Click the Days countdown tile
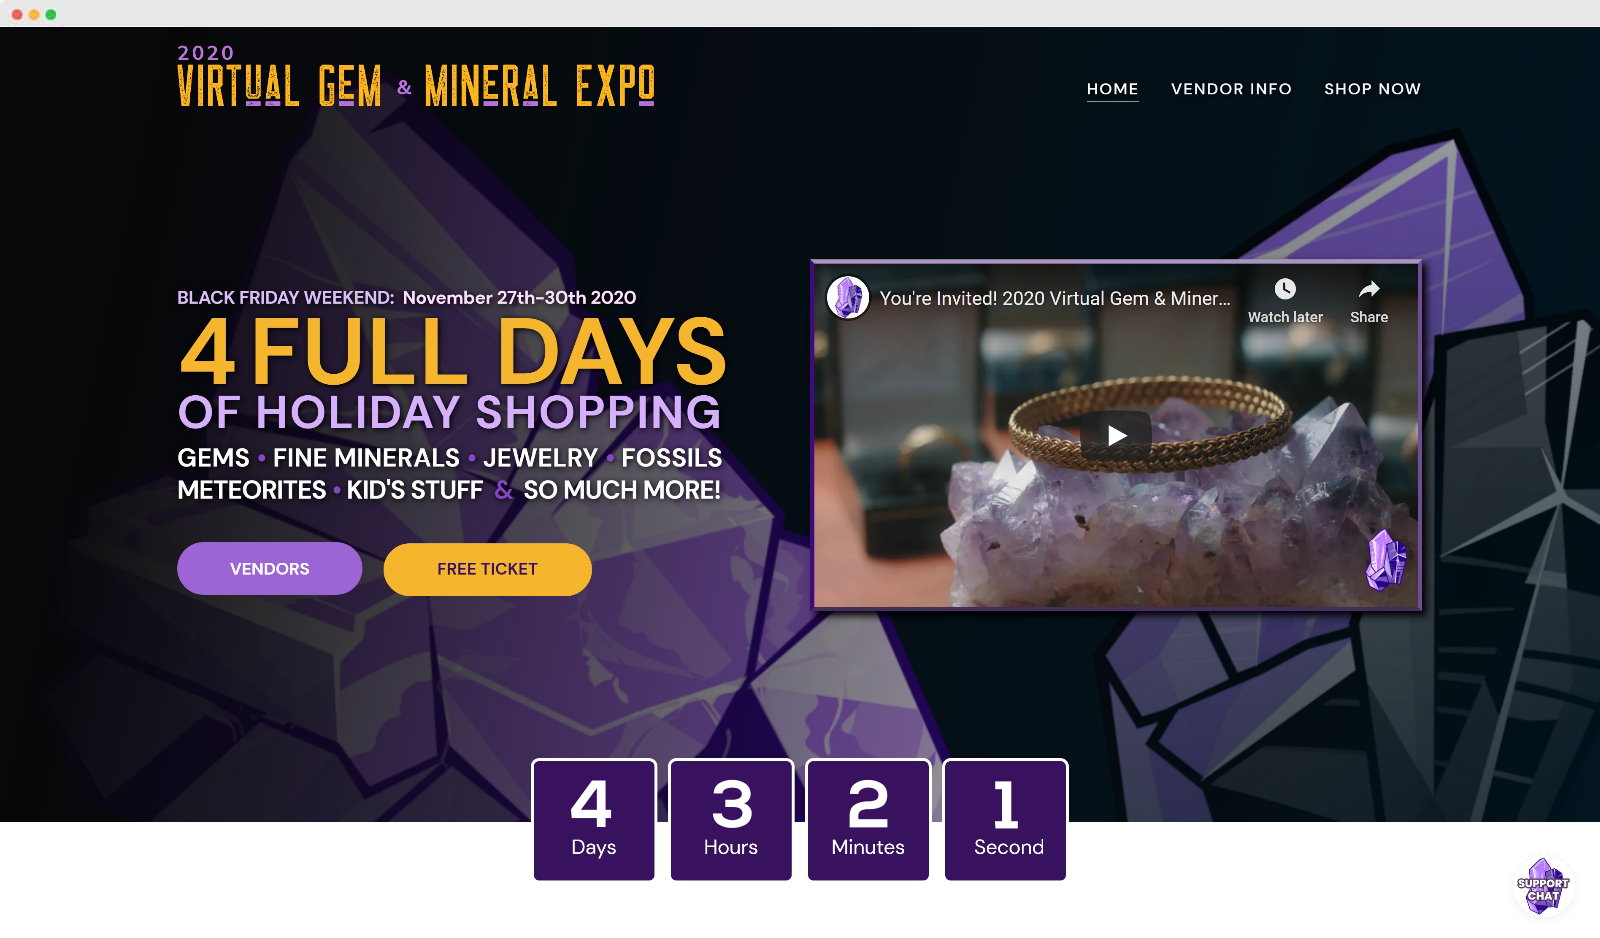 tap(594, 820)
